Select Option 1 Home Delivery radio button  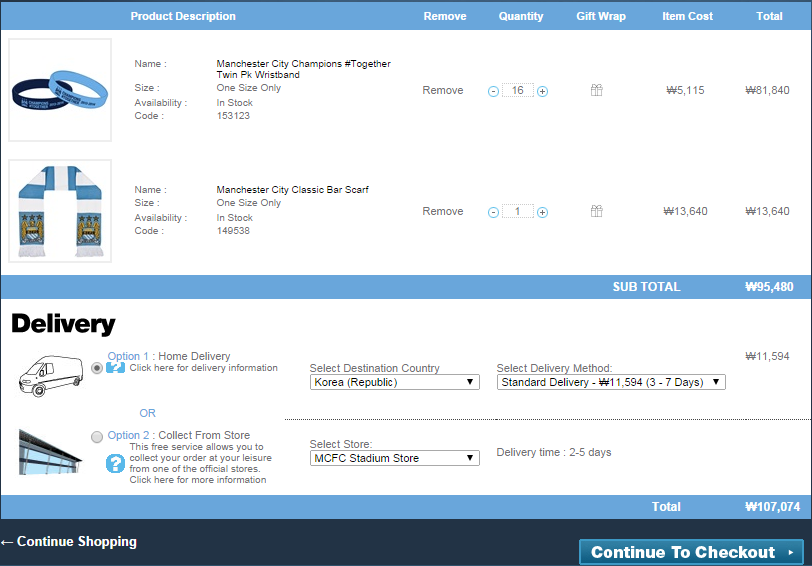pyautogui.click(x=97, y=368)
